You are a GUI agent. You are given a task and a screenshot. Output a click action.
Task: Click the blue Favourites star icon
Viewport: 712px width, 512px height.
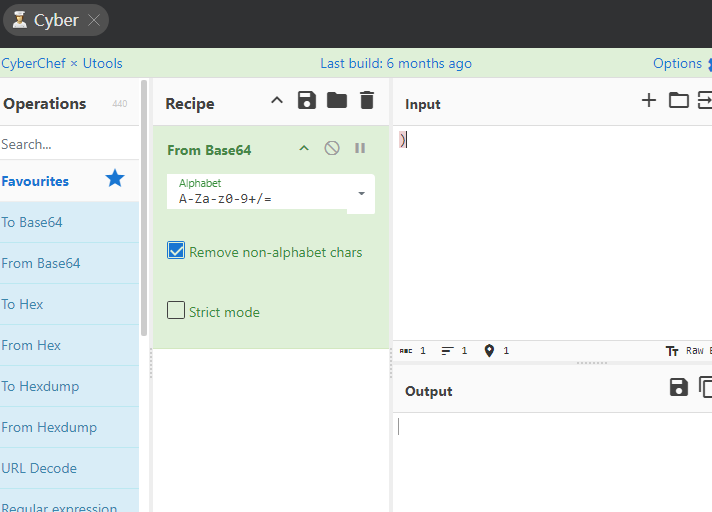coord(115,178)
